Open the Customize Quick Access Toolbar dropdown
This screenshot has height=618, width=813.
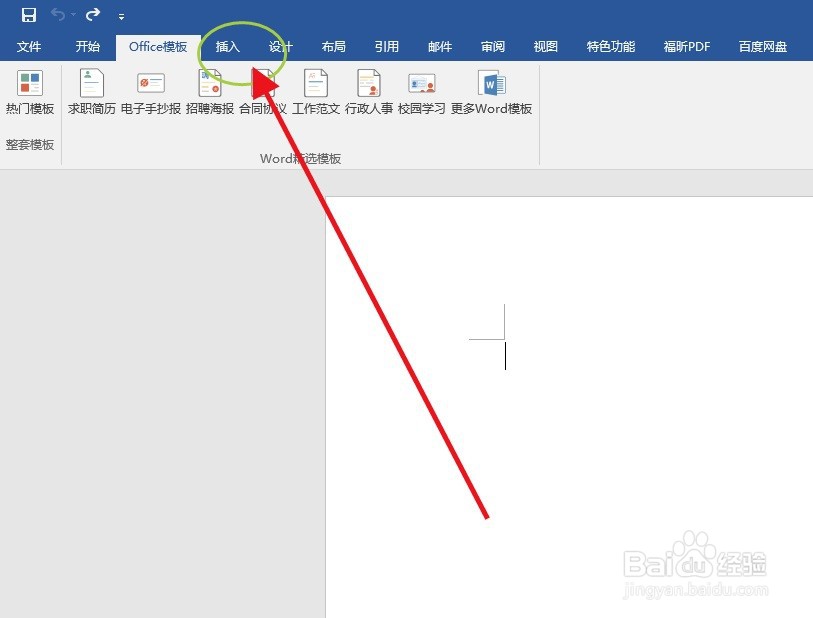[x=121, y=16]
